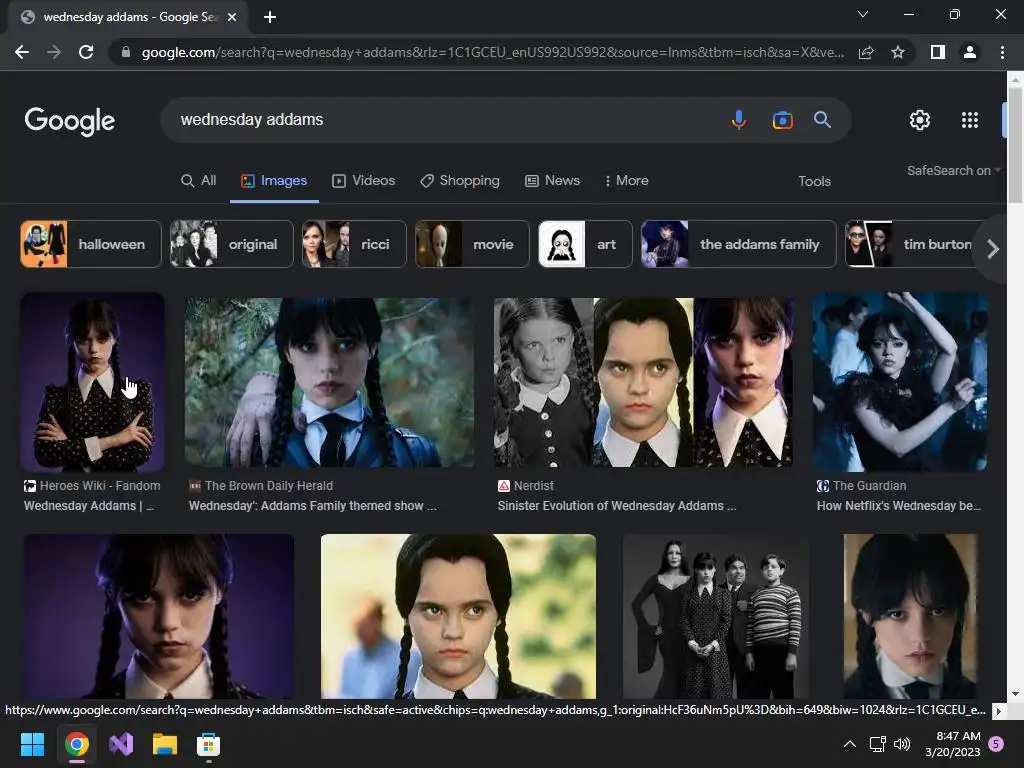Open The Guardian dancing image result
This screenshot has width=1024, height=768.
900,382
